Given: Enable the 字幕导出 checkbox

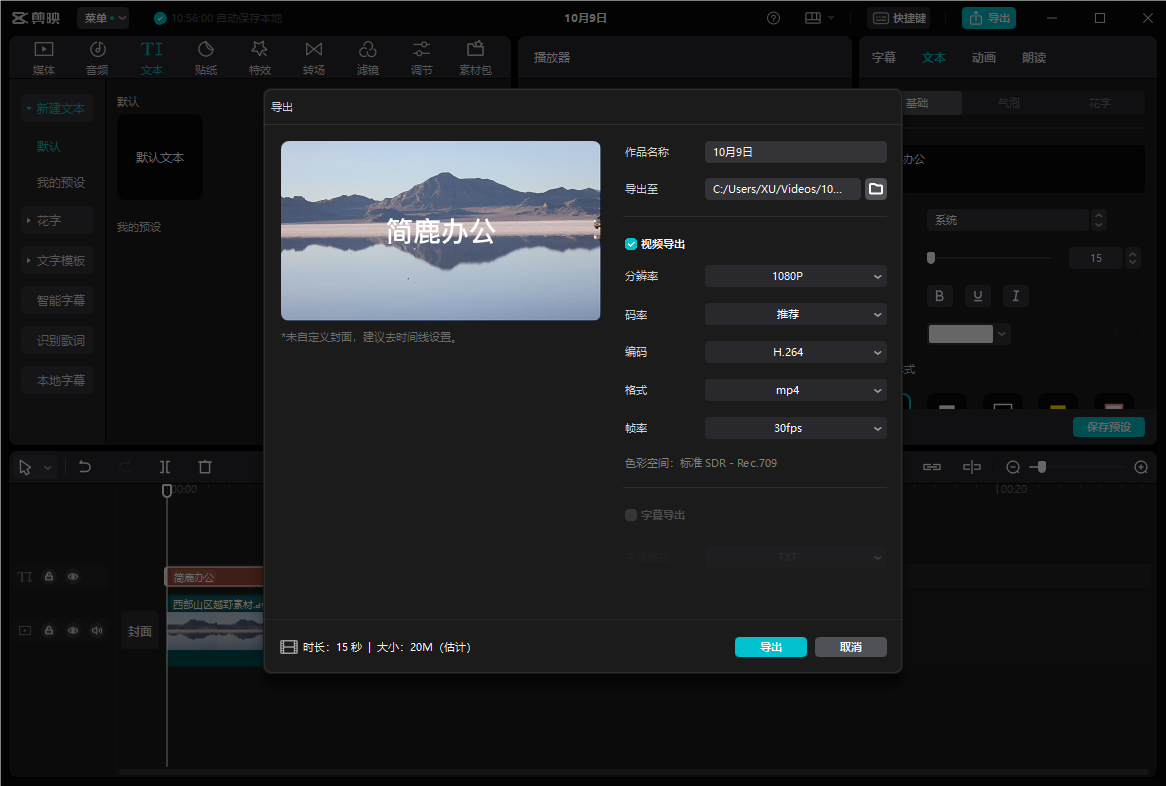Looking at the screenshot, I should 631,515.
